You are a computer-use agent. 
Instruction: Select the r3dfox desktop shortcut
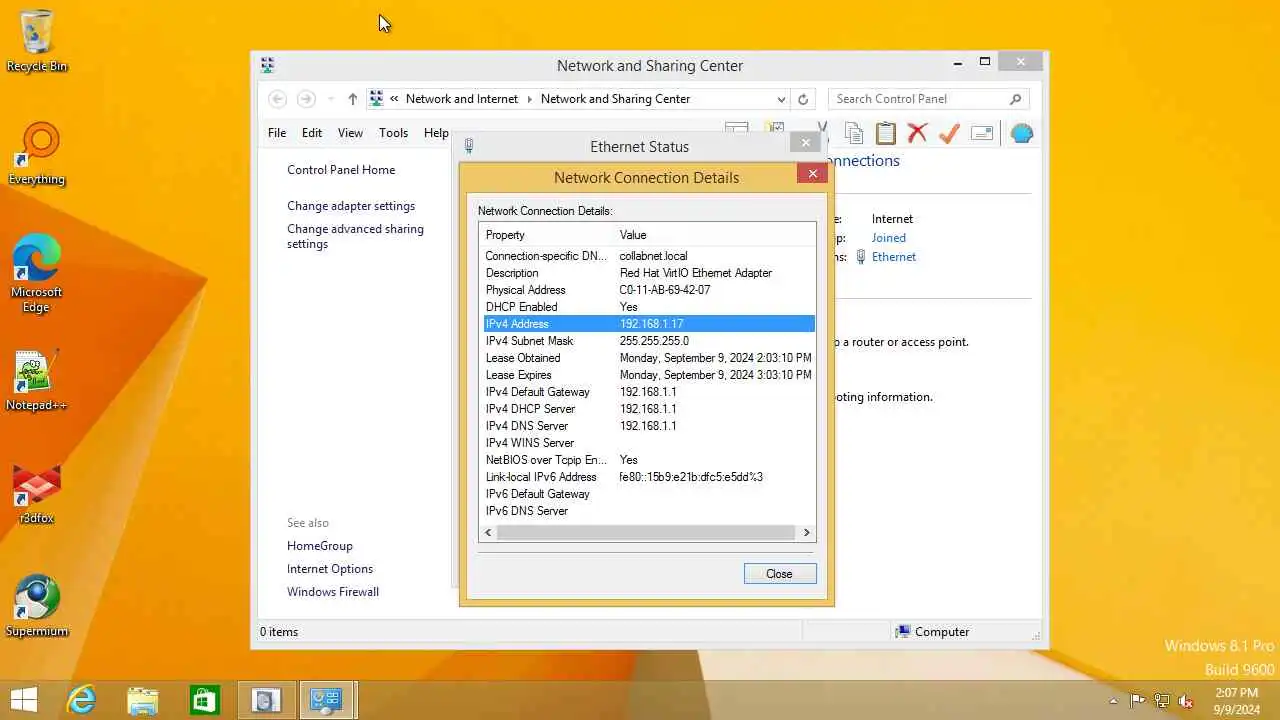coord(37,494)
